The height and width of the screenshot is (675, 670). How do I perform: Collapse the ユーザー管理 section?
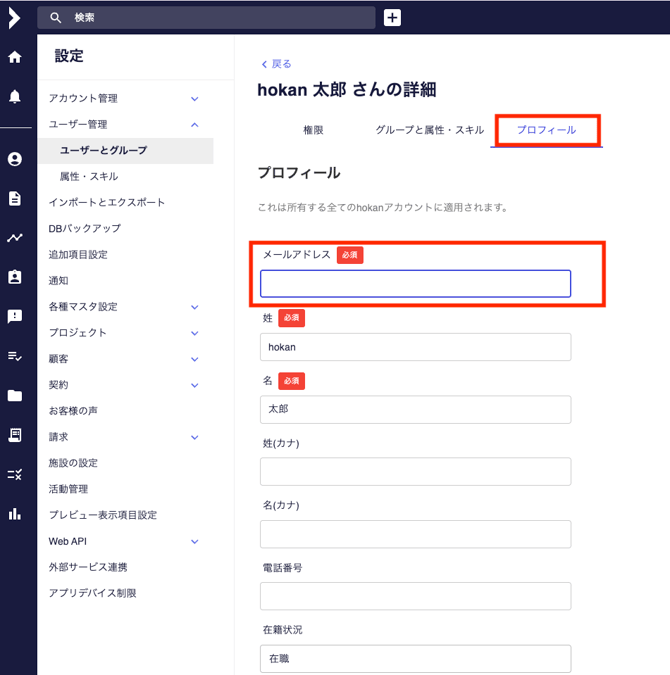194,125
